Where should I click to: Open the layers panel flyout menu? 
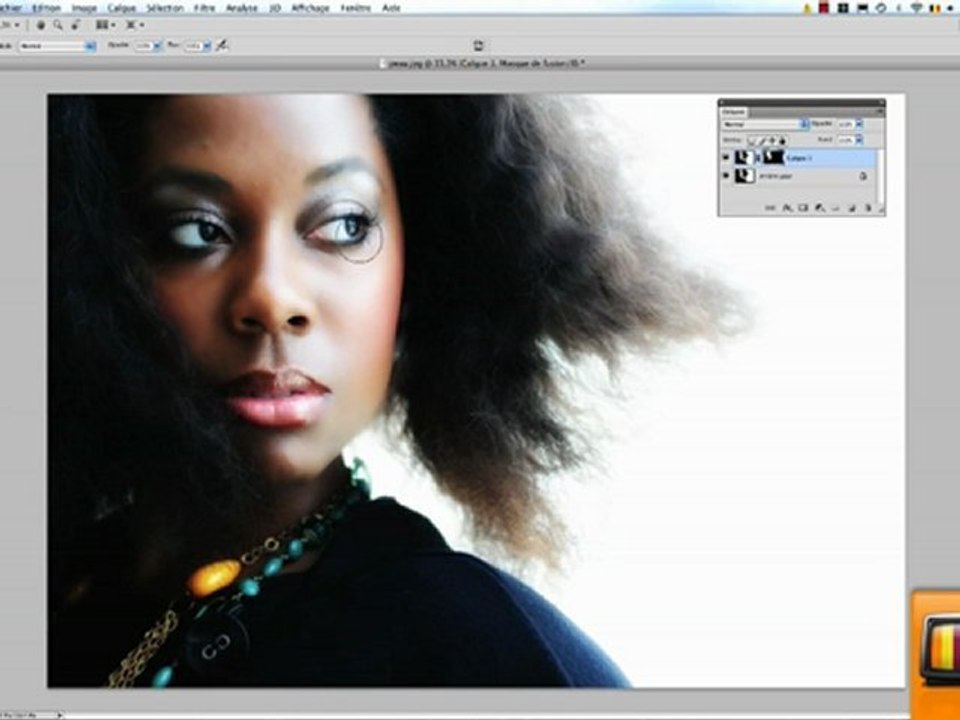(x=880, y=111)
